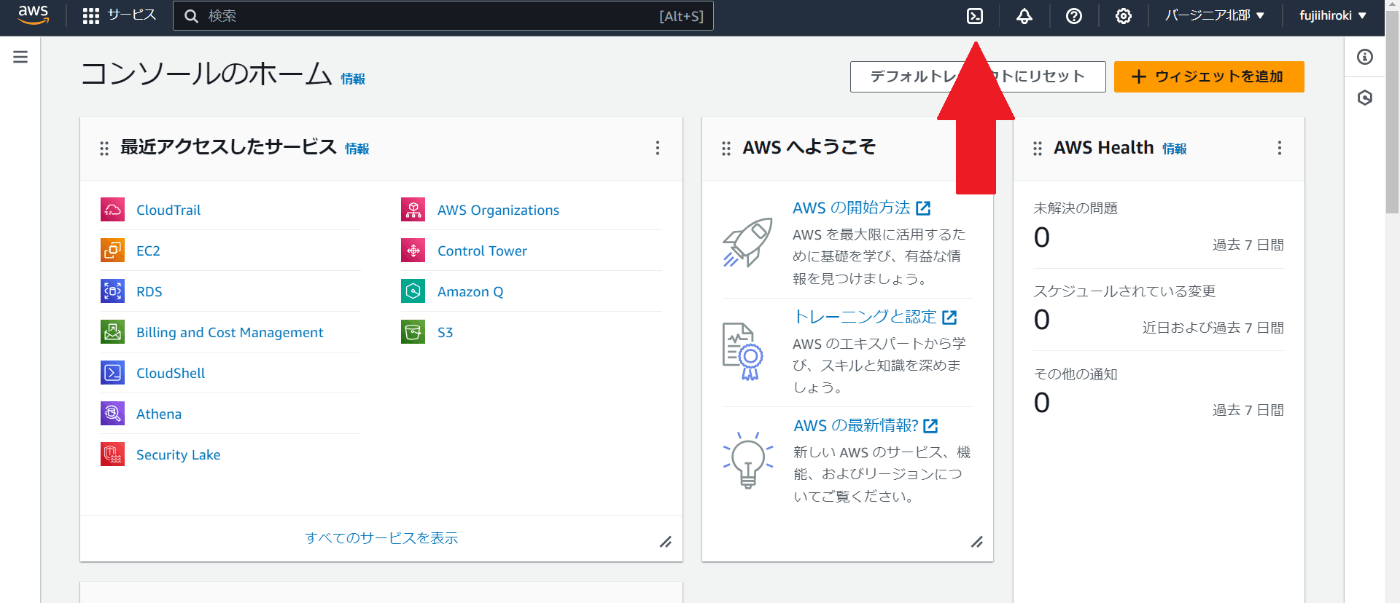The image size is (1400, 603).
Task: Grab the drag handle of AWS Welcome widget
Action: click(x=727, y=148)
